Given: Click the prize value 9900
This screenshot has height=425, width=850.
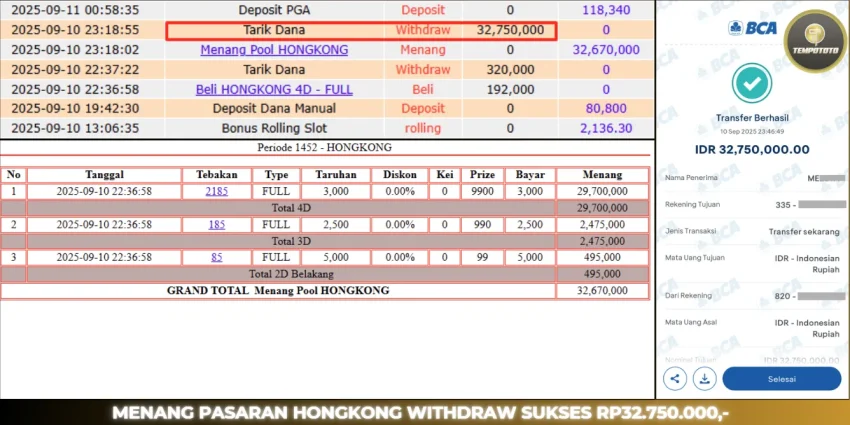Looking at the screenshot, I should tap(482, 191).
